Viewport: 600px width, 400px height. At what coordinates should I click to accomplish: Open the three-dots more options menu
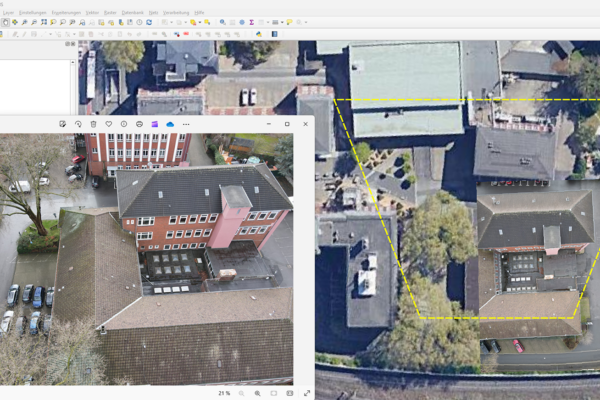(x=186, y=124)
